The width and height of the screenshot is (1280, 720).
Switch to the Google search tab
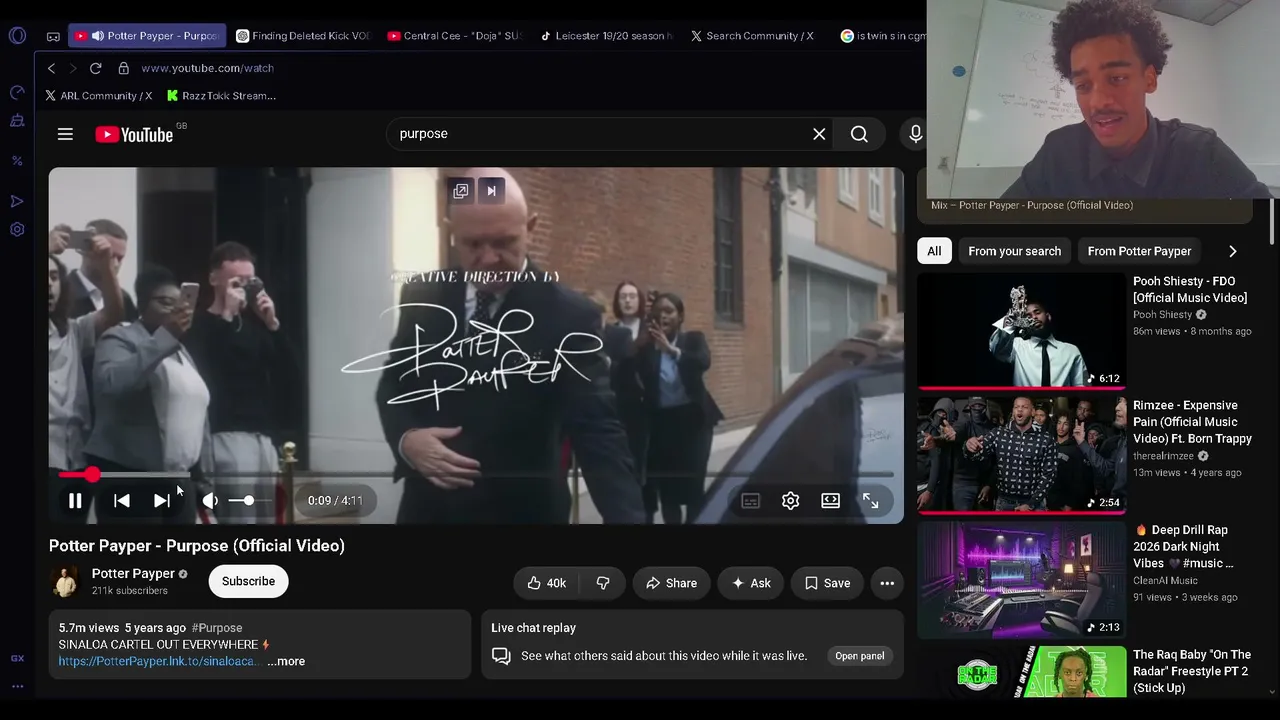[882, 36]
